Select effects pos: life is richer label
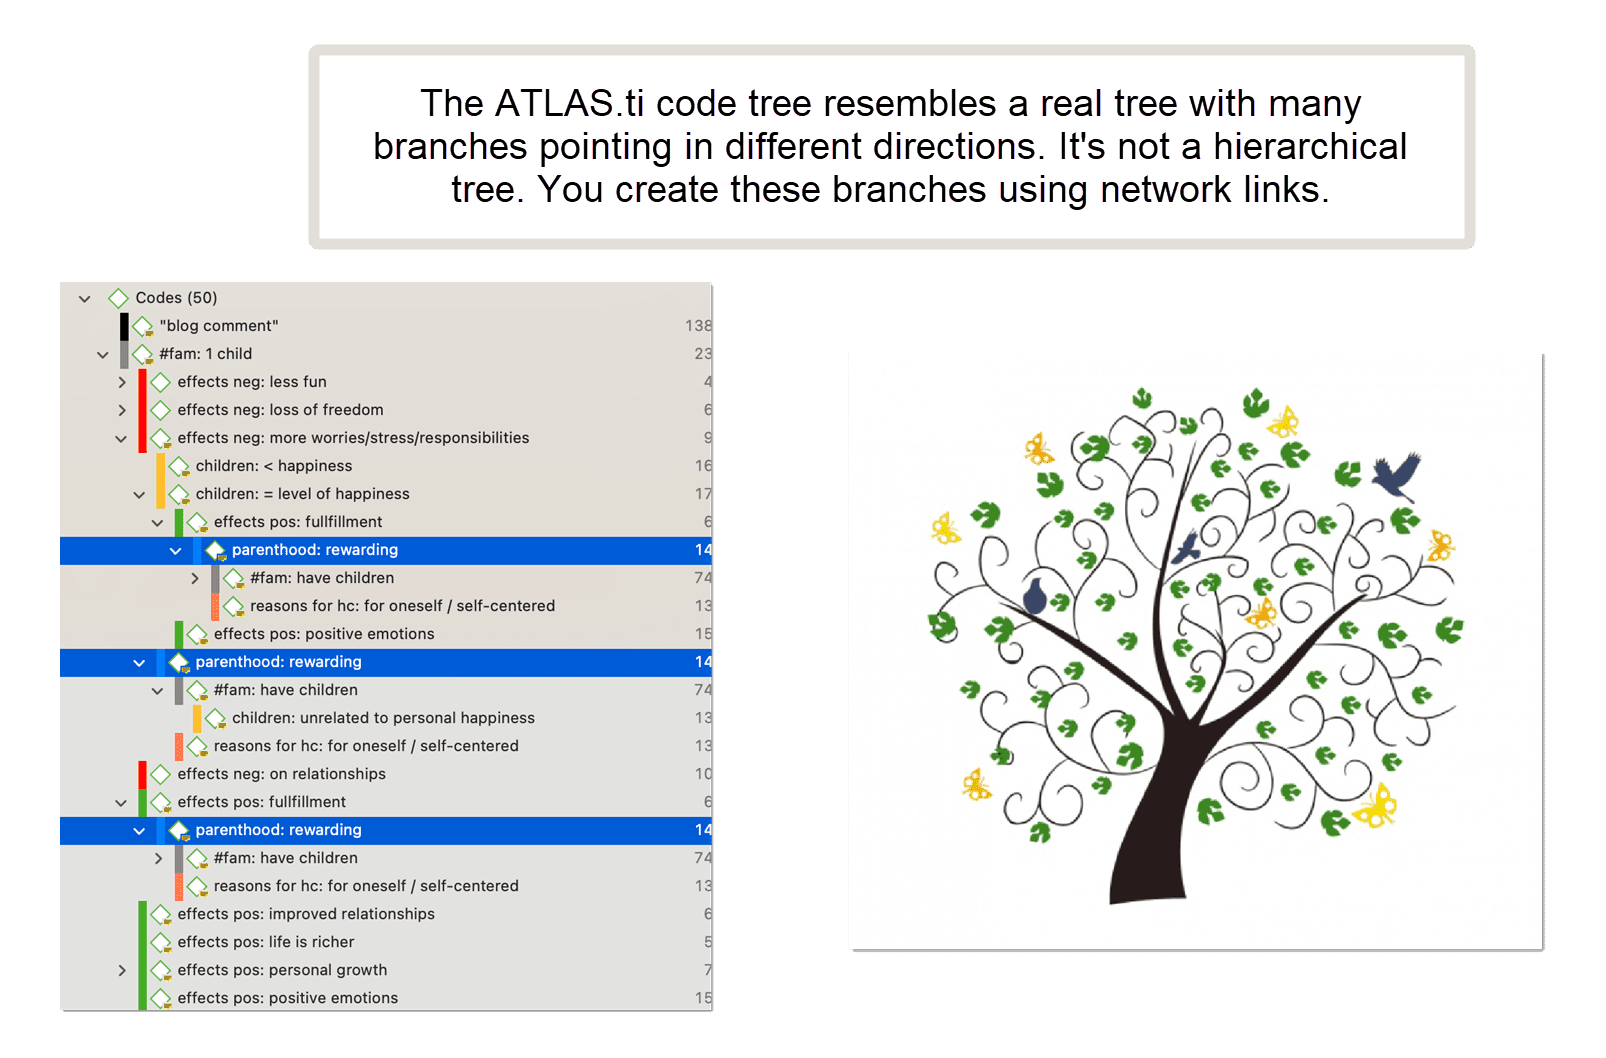This screenshot has height=1058, width=1606. coord(266,942)
